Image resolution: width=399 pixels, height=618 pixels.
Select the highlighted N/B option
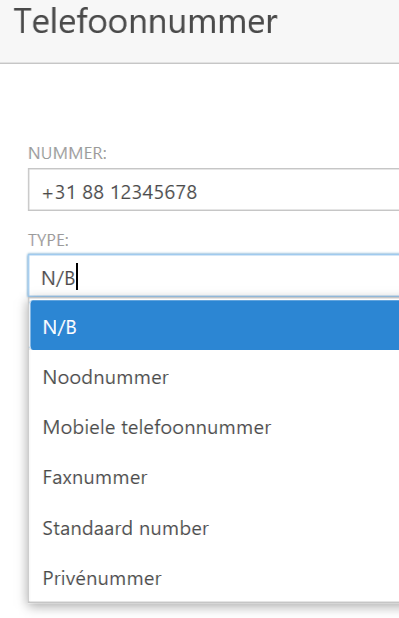coord(215,325)
